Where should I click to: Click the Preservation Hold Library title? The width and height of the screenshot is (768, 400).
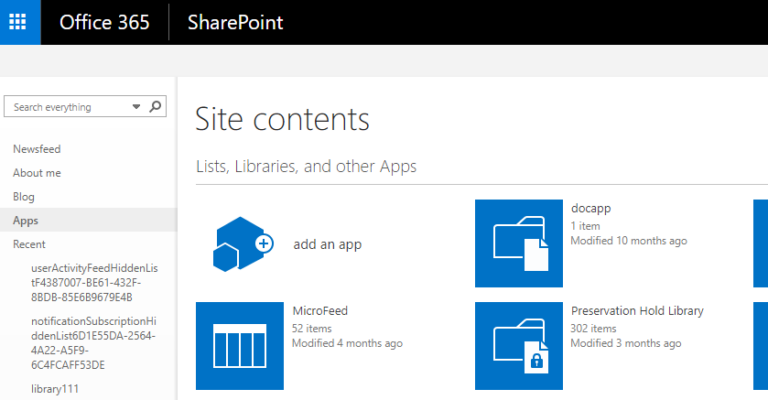coord(637,311)
